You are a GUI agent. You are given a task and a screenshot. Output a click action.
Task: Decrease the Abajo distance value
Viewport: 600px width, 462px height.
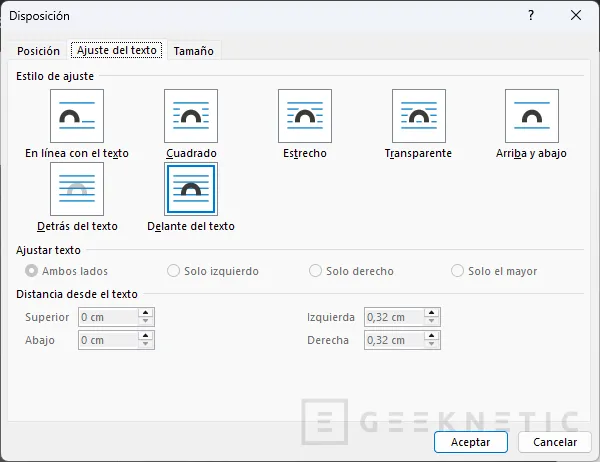click(x=145, y=344)
